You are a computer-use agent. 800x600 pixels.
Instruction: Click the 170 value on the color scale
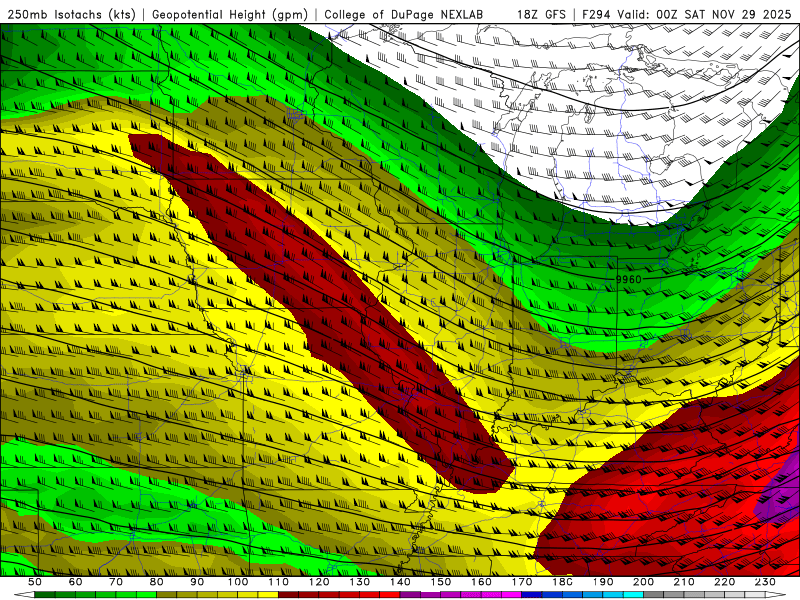pos(522,582)
